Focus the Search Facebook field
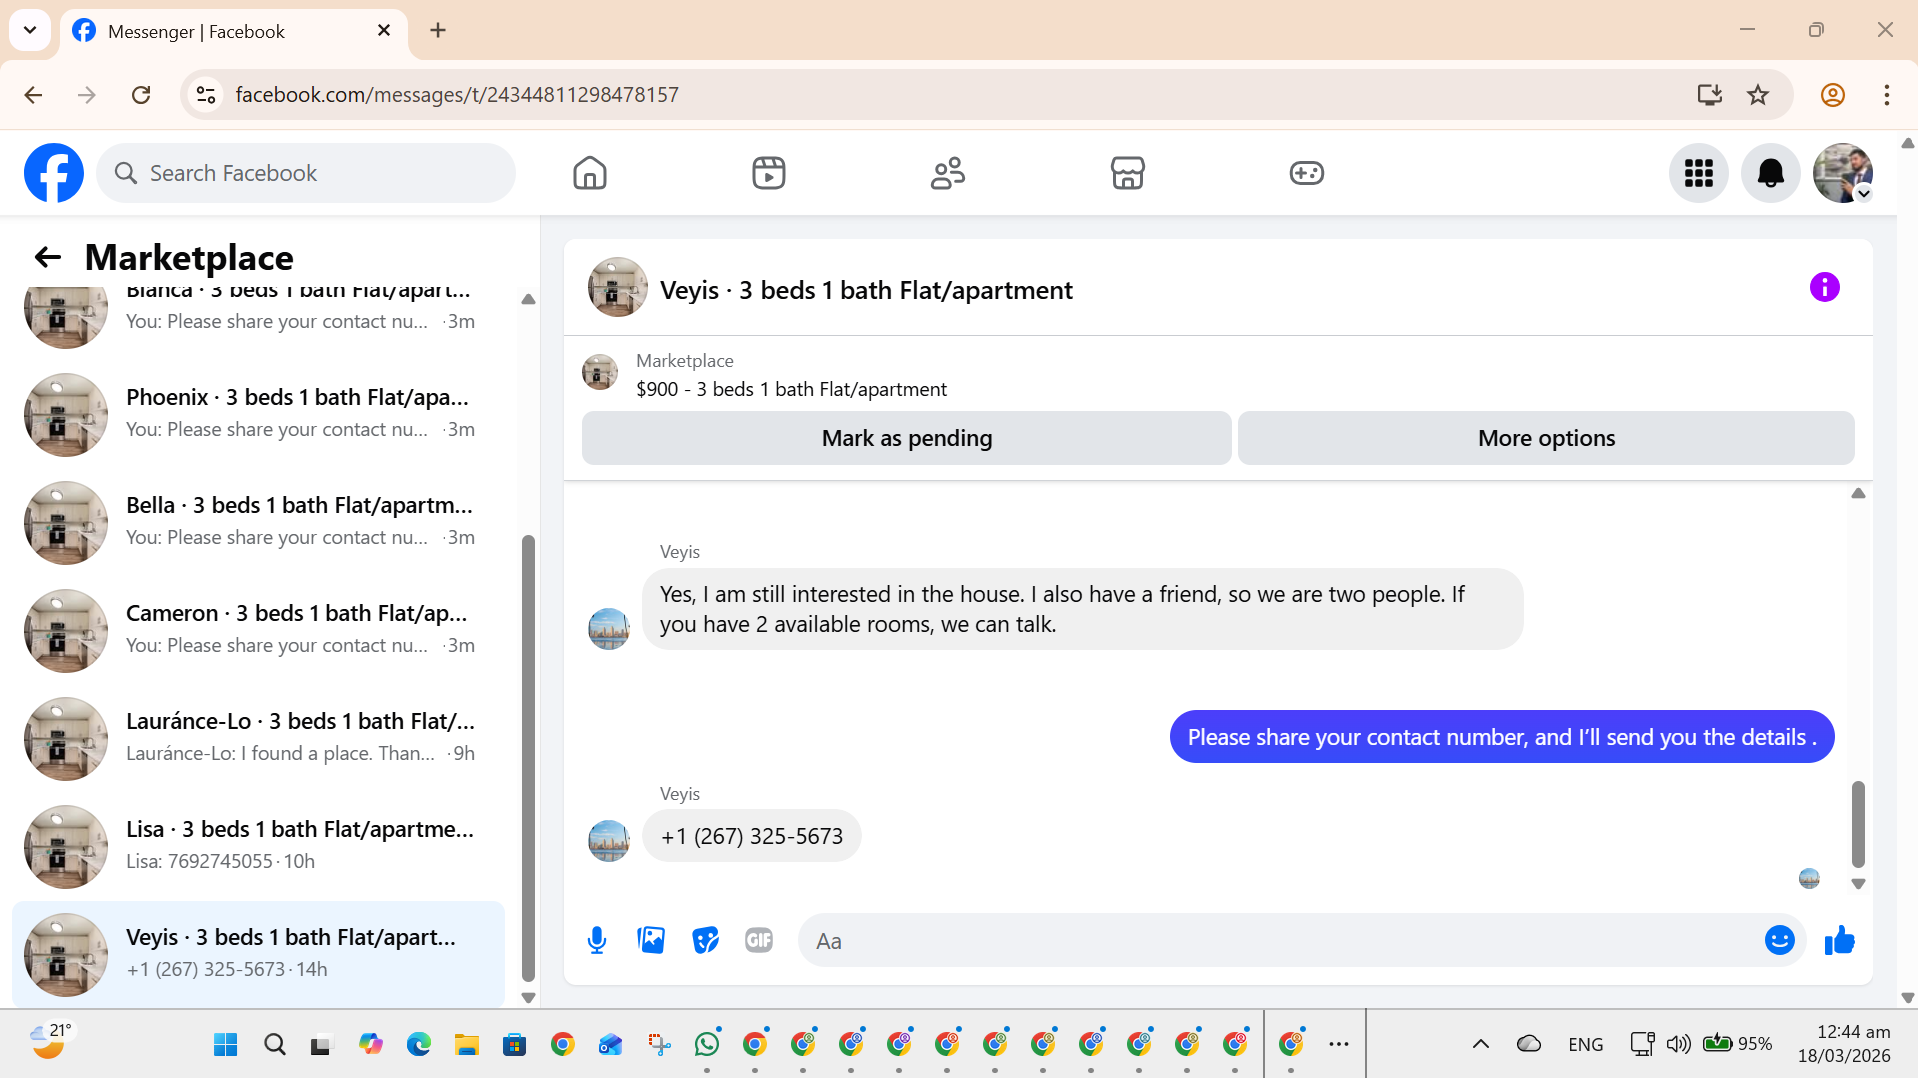 point(306,173)
